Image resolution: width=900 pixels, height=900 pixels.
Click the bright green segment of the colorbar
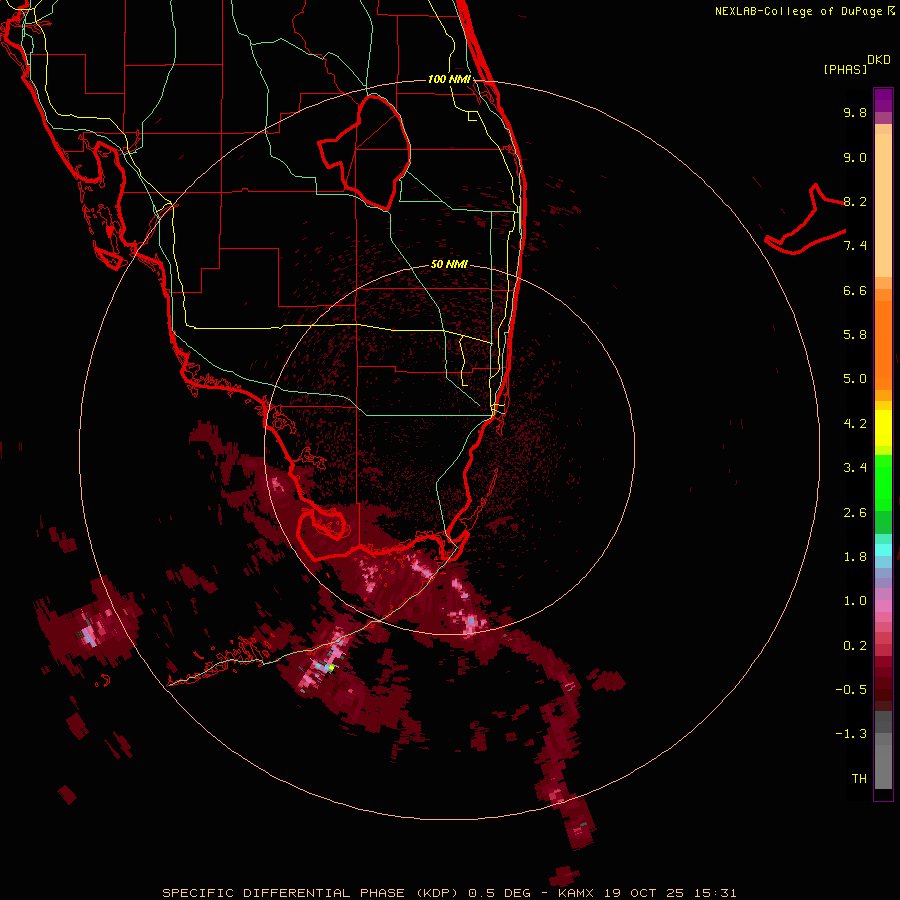point(883,483)
